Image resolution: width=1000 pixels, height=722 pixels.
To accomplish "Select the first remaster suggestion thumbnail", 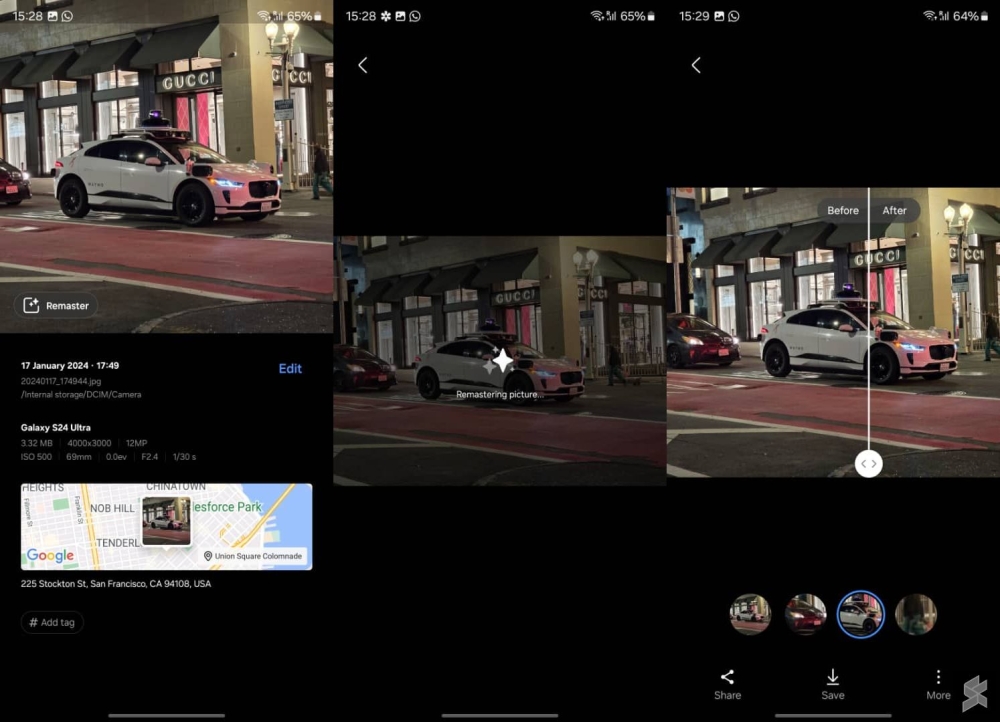I will point(751,614).
